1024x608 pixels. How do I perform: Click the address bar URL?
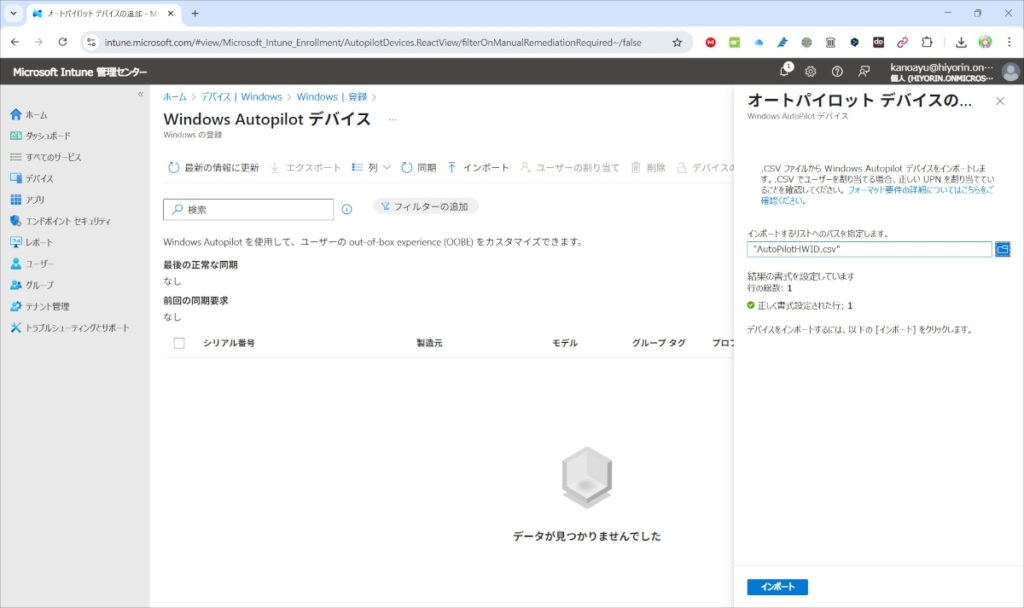coord(373,42)
